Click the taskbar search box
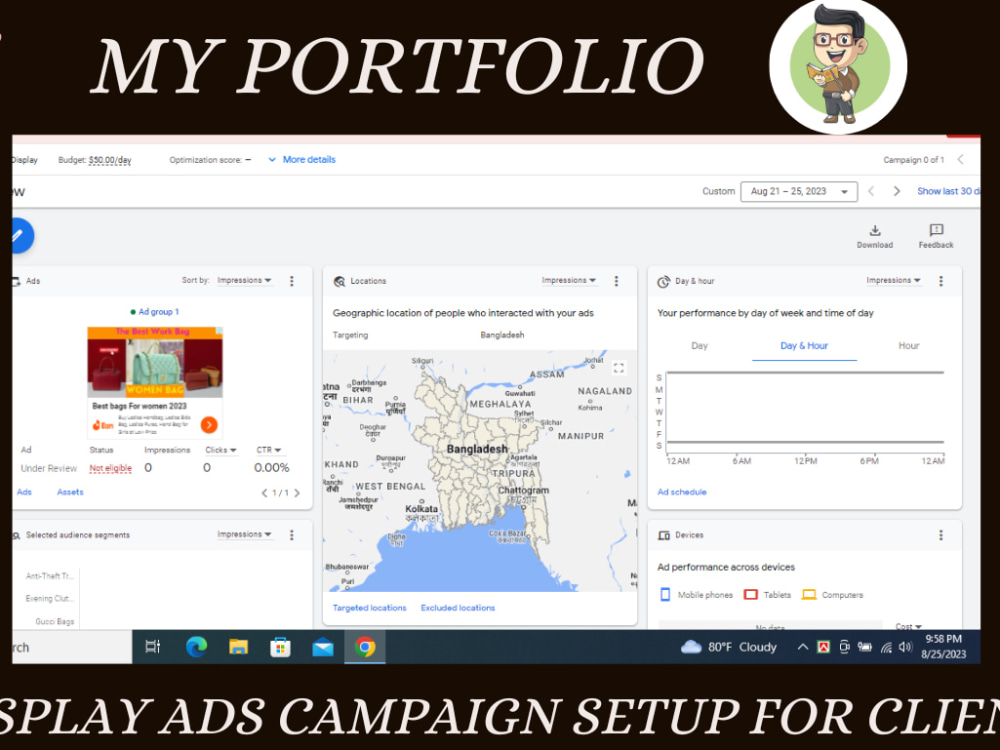The width and height of the screenshot is (1000, 750). (71, 647)
